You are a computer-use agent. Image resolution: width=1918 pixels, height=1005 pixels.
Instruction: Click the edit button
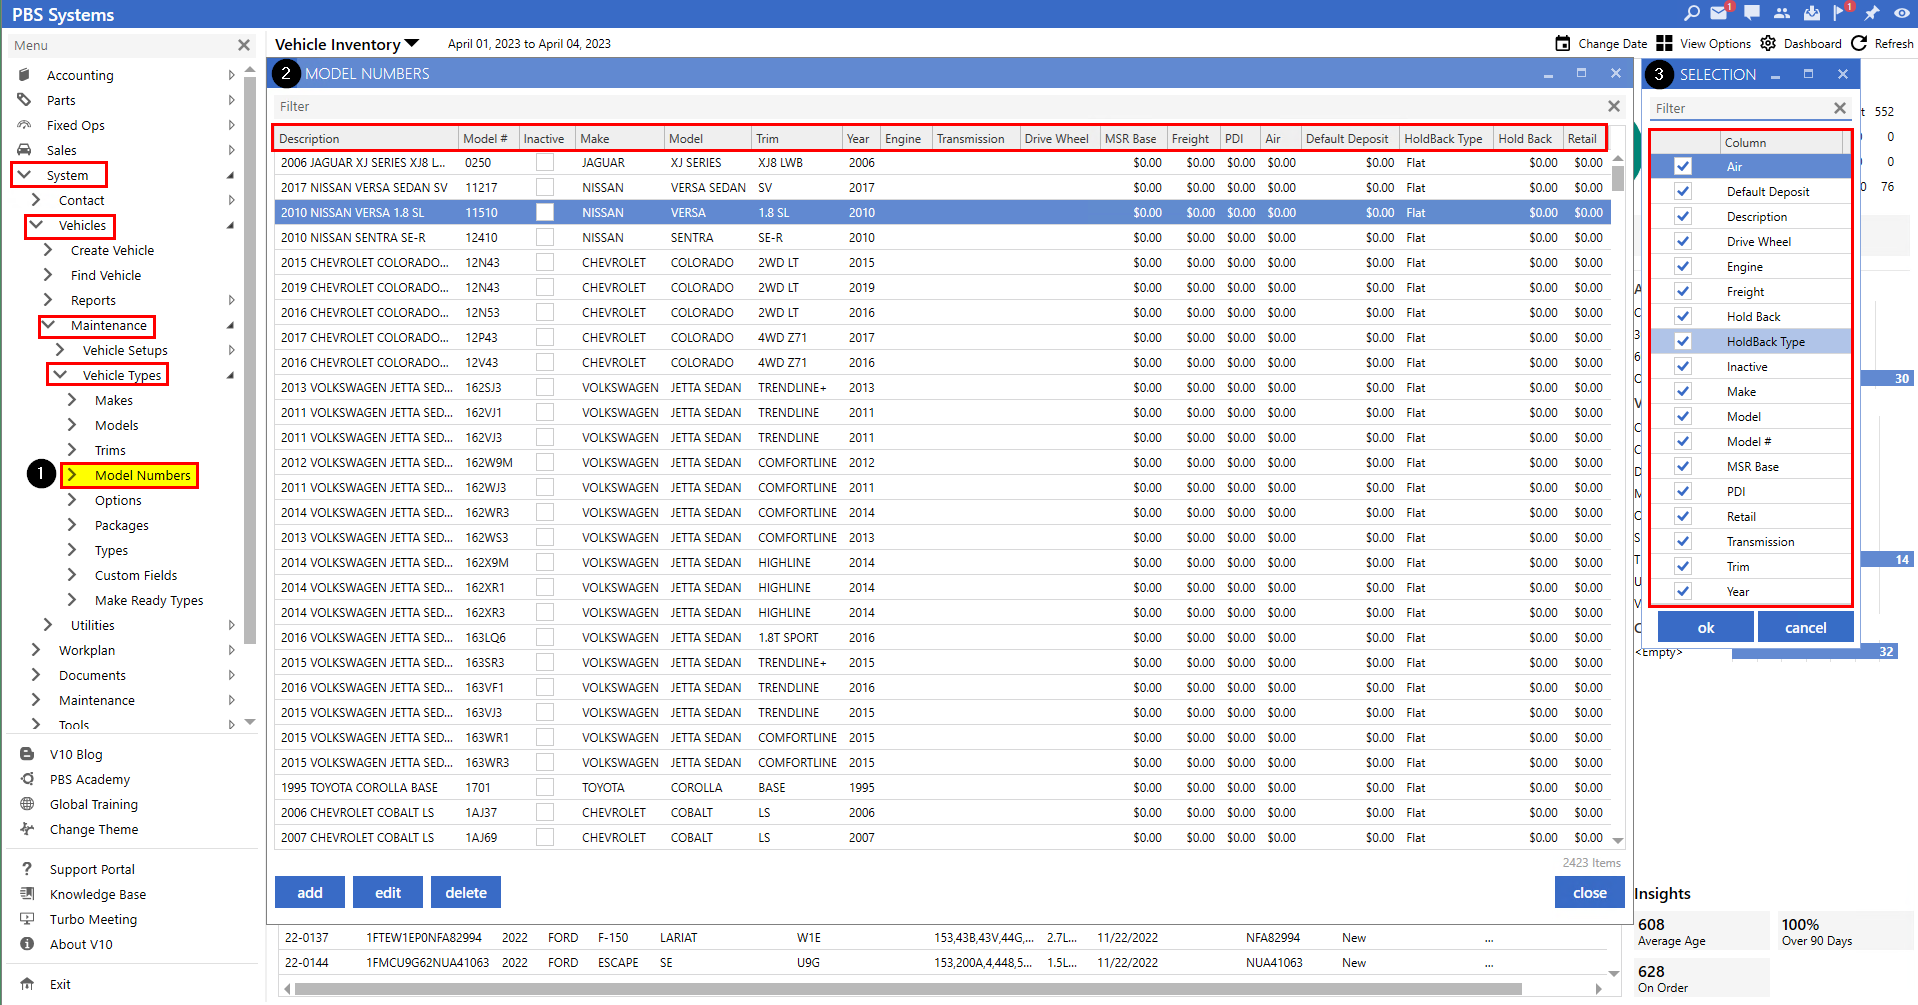coord(388,892)
